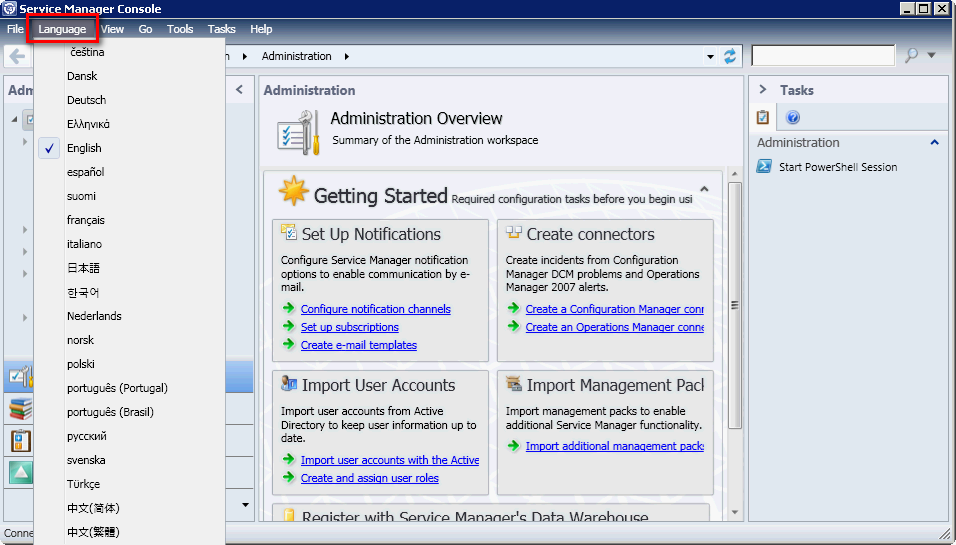Open Create e-mail templates link
Screen dimensions: 956x545
tap(358, 345)
